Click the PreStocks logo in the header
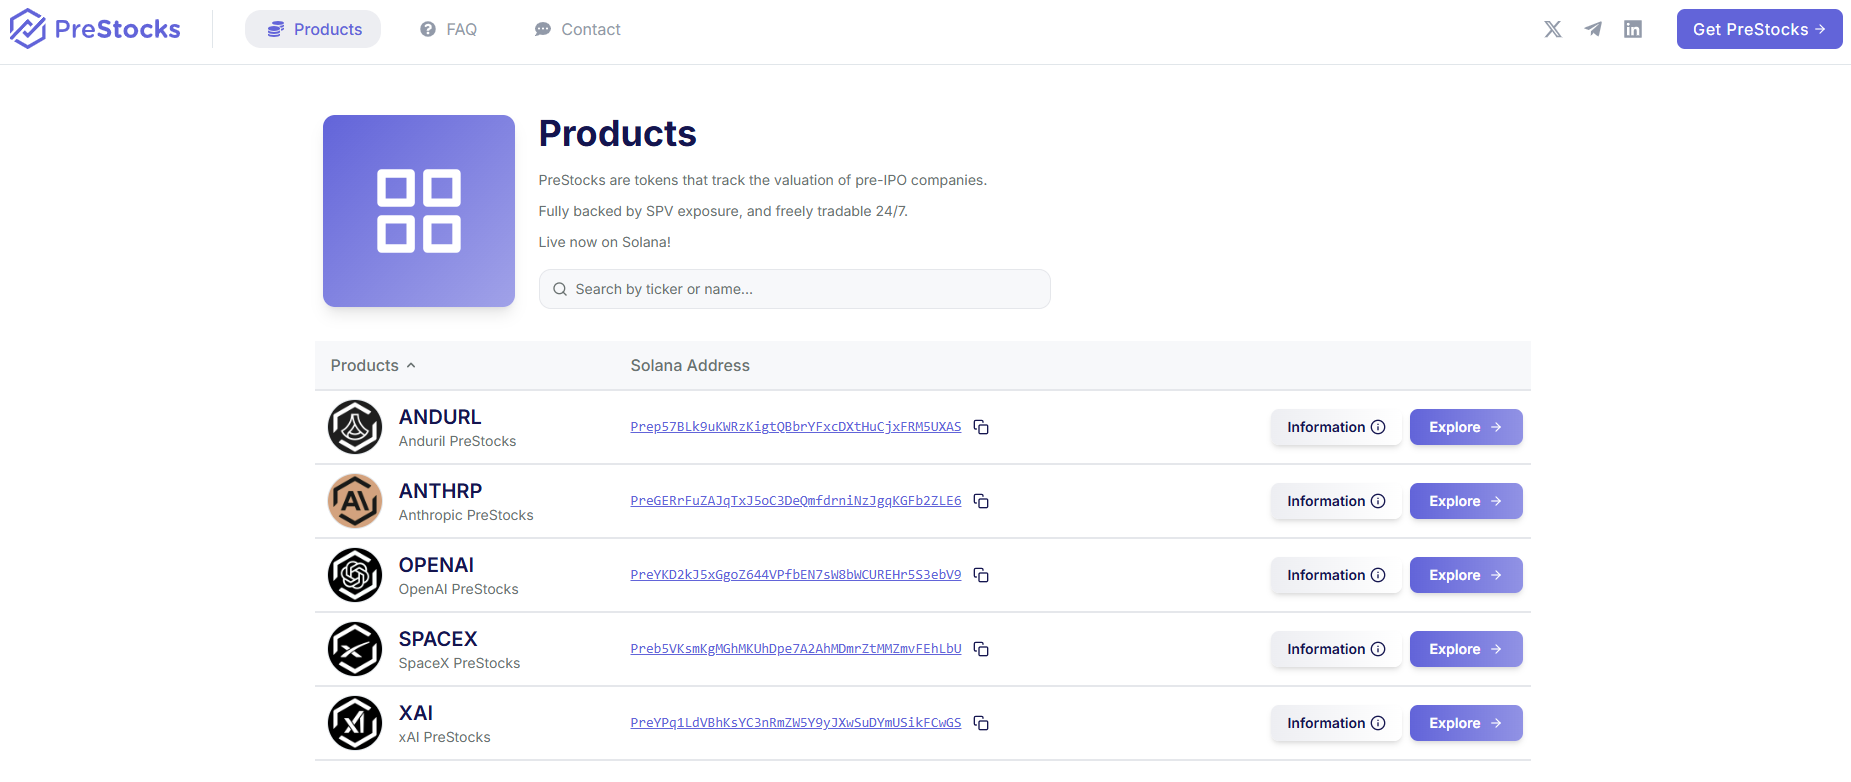This screenshot has width=1851, height=782. [x=95, y=29]
